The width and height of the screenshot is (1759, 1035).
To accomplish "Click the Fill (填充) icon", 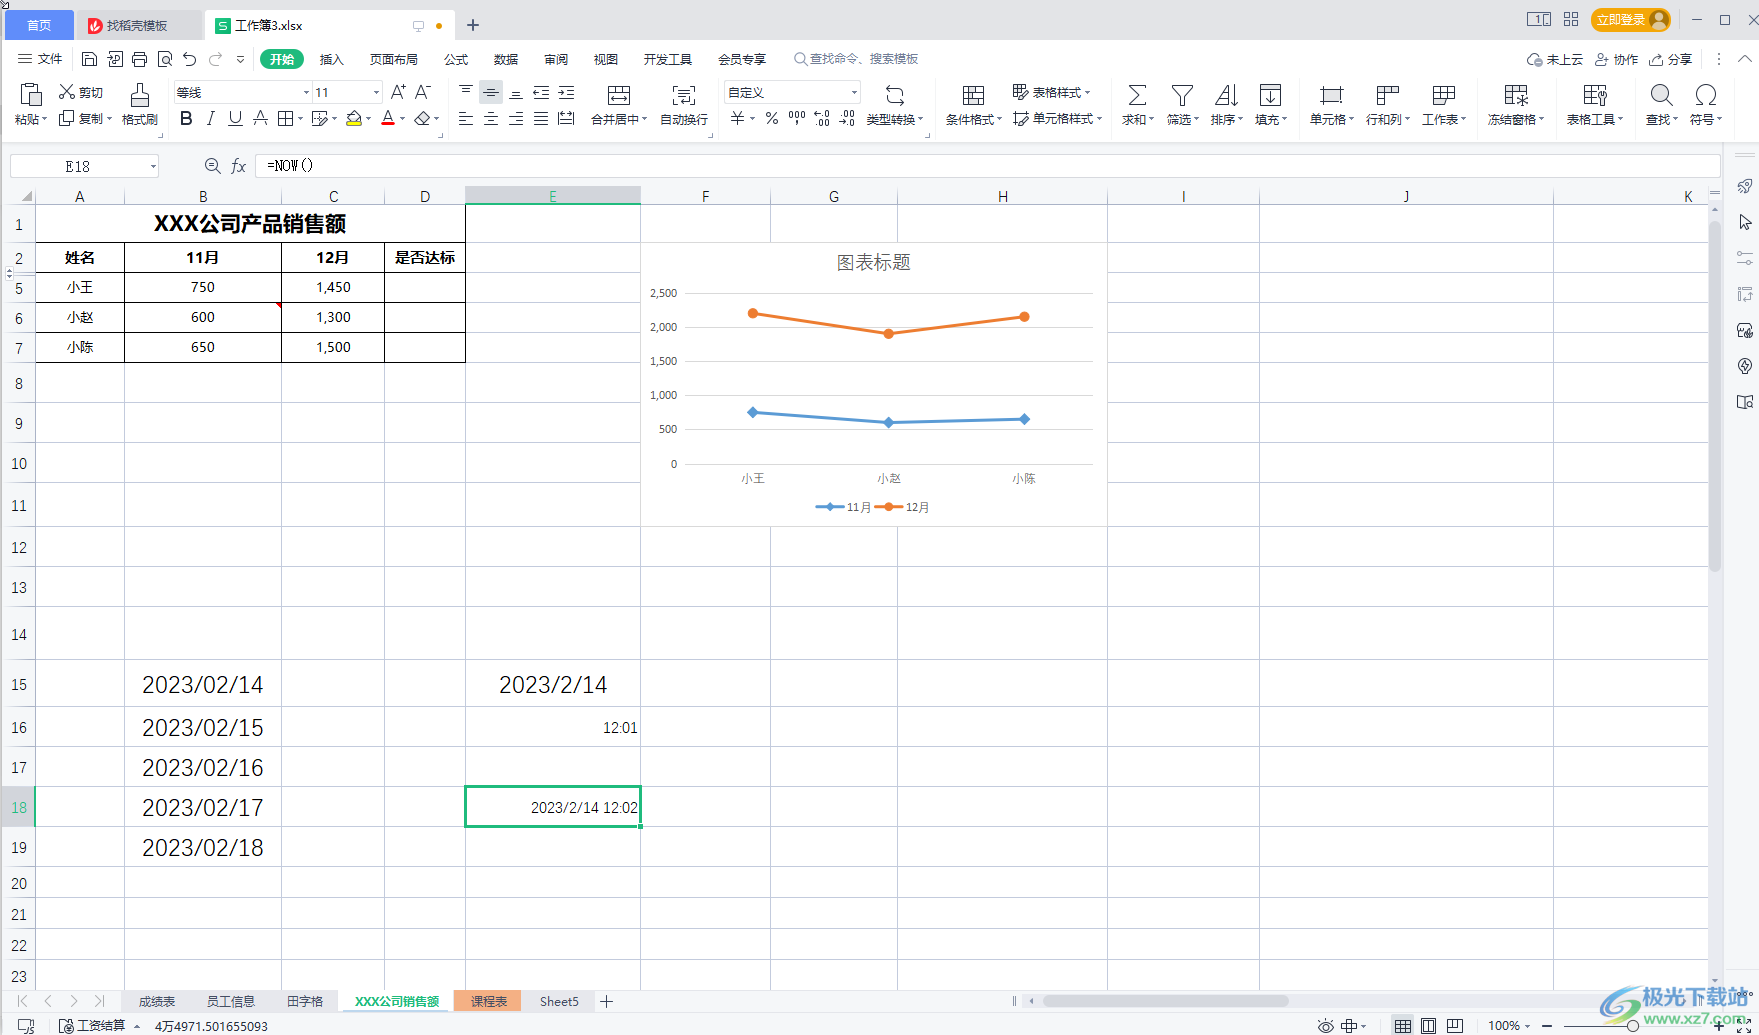I will click(1270, 96).
